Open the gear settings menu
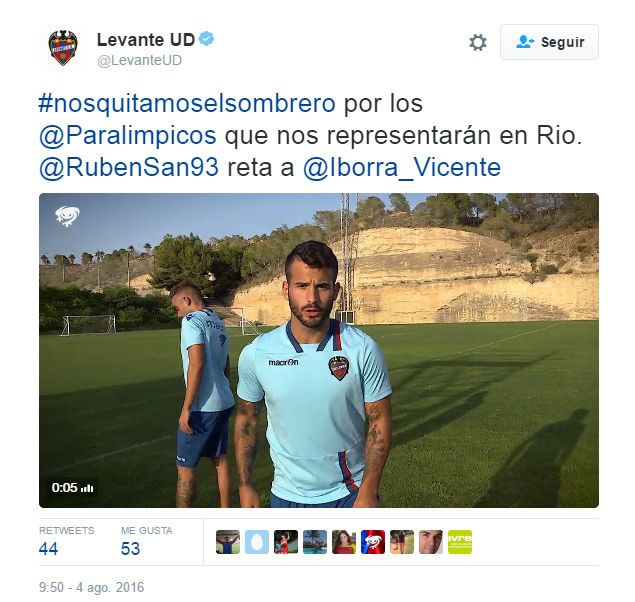 coord(477,42)
